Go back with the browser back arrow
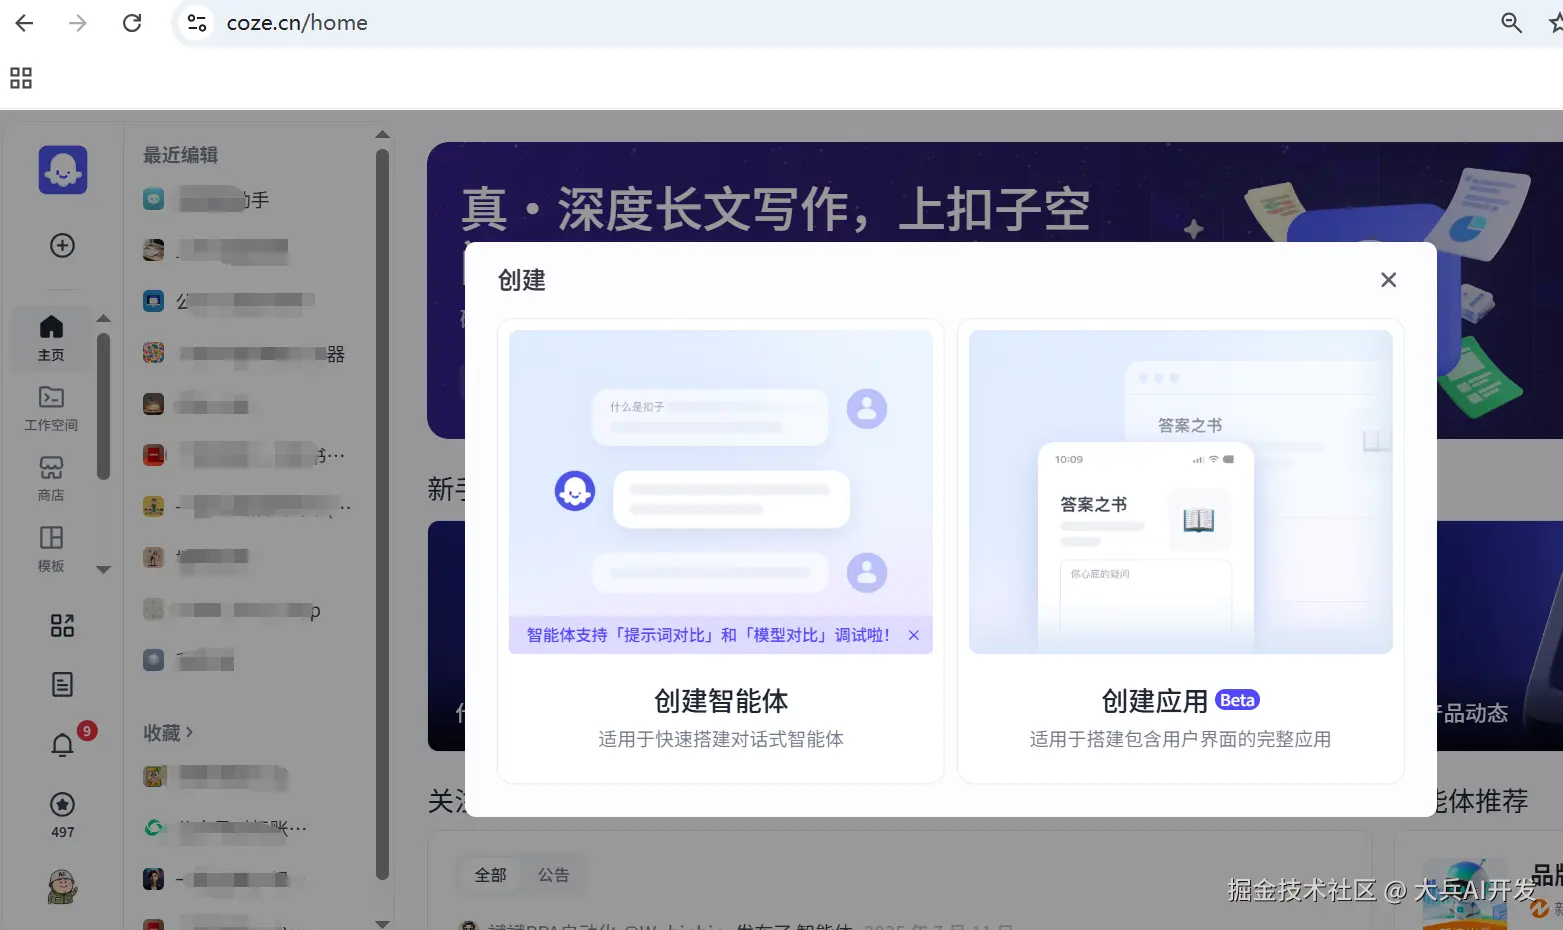The image size is (1563, 930). (24, 23)
